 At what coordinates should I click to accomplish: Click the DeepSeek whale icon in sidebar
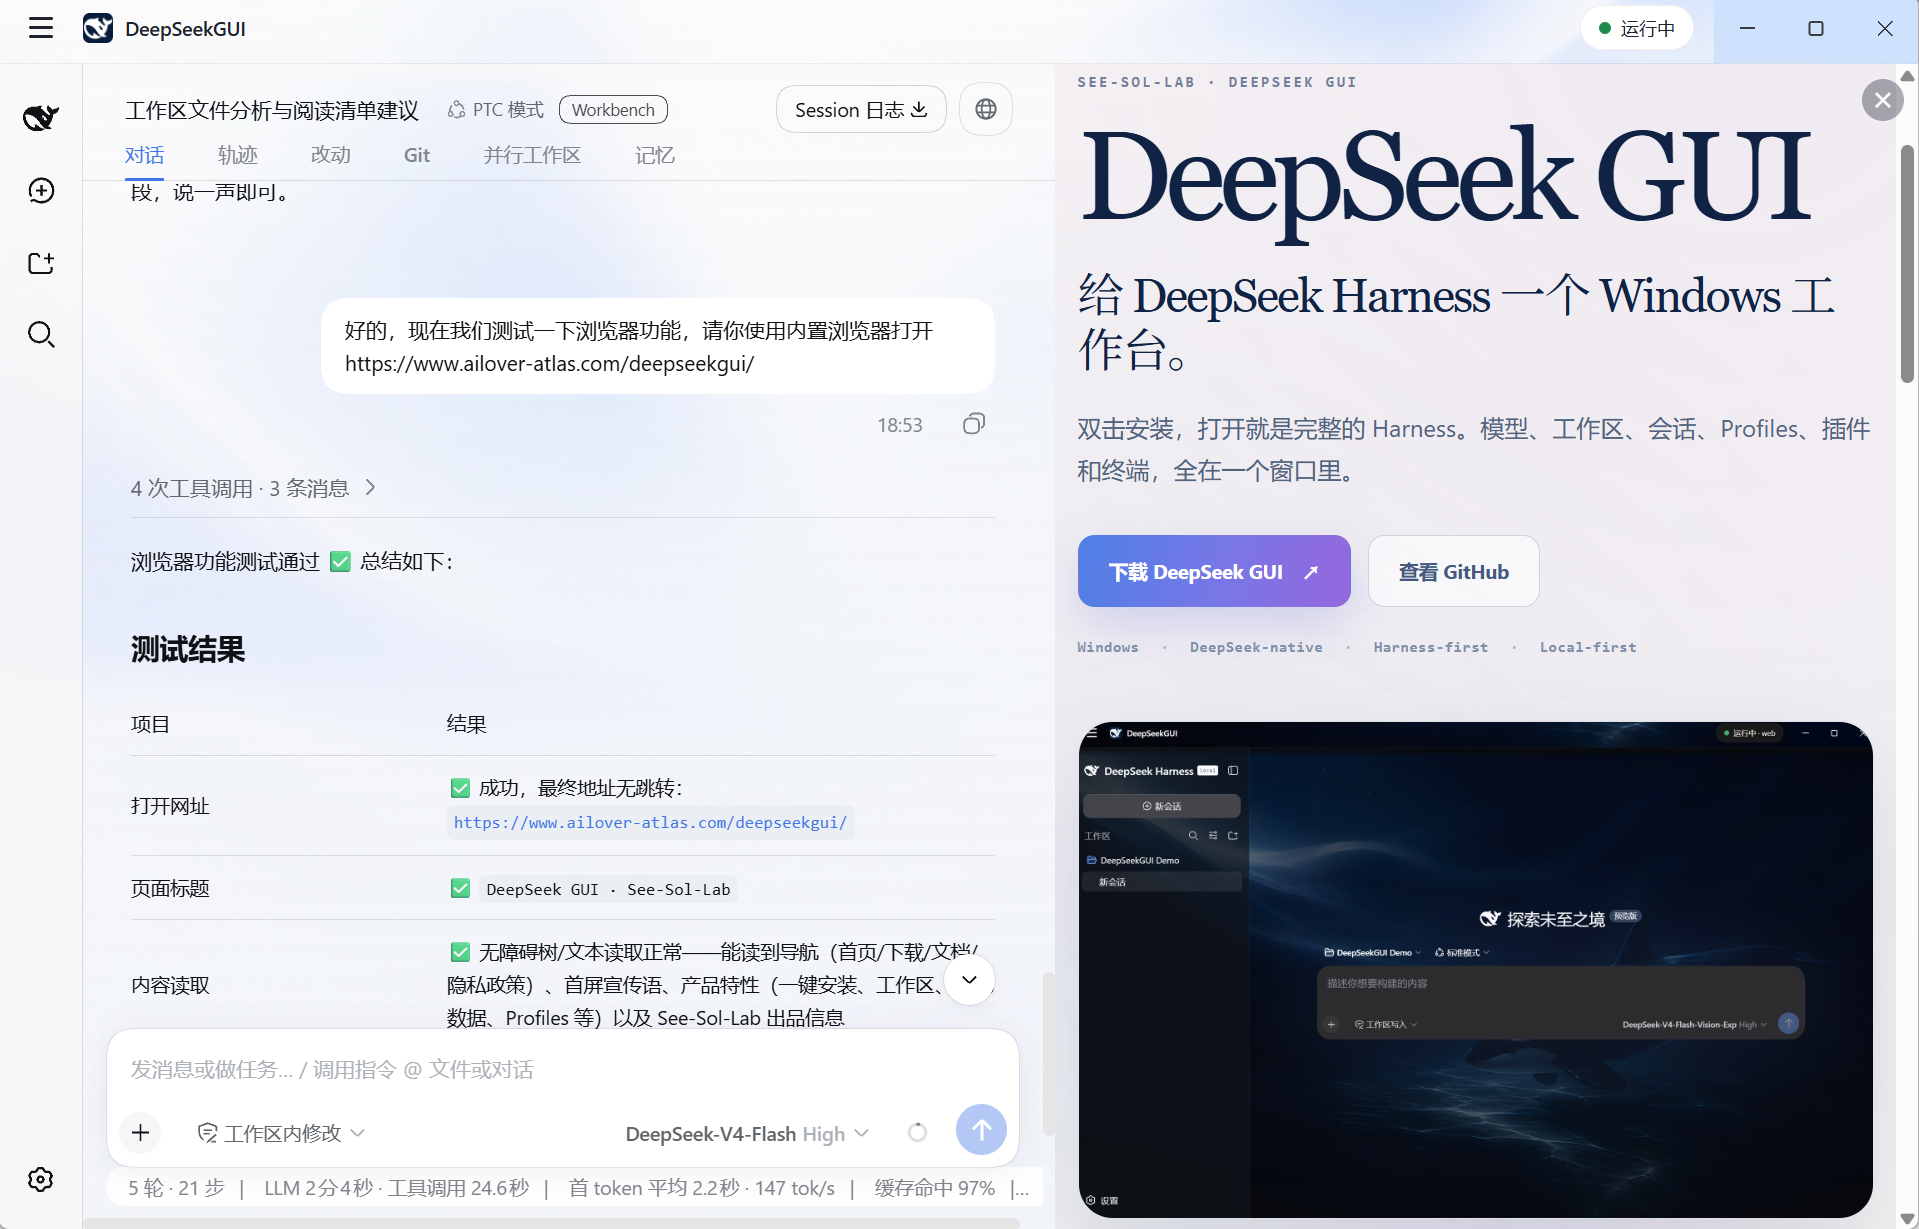(41, 118)
